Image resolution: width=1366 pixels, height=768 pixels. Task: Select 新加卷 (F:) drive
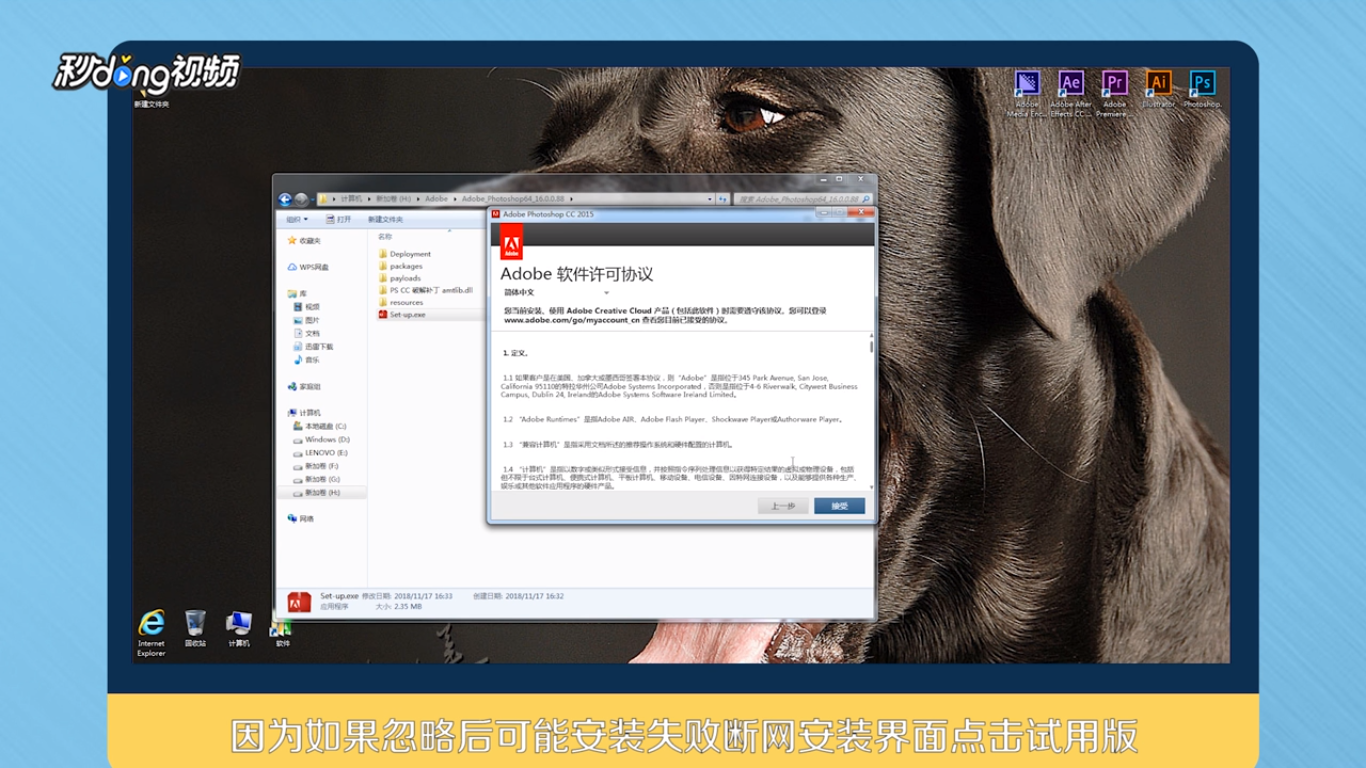(316, 466)
